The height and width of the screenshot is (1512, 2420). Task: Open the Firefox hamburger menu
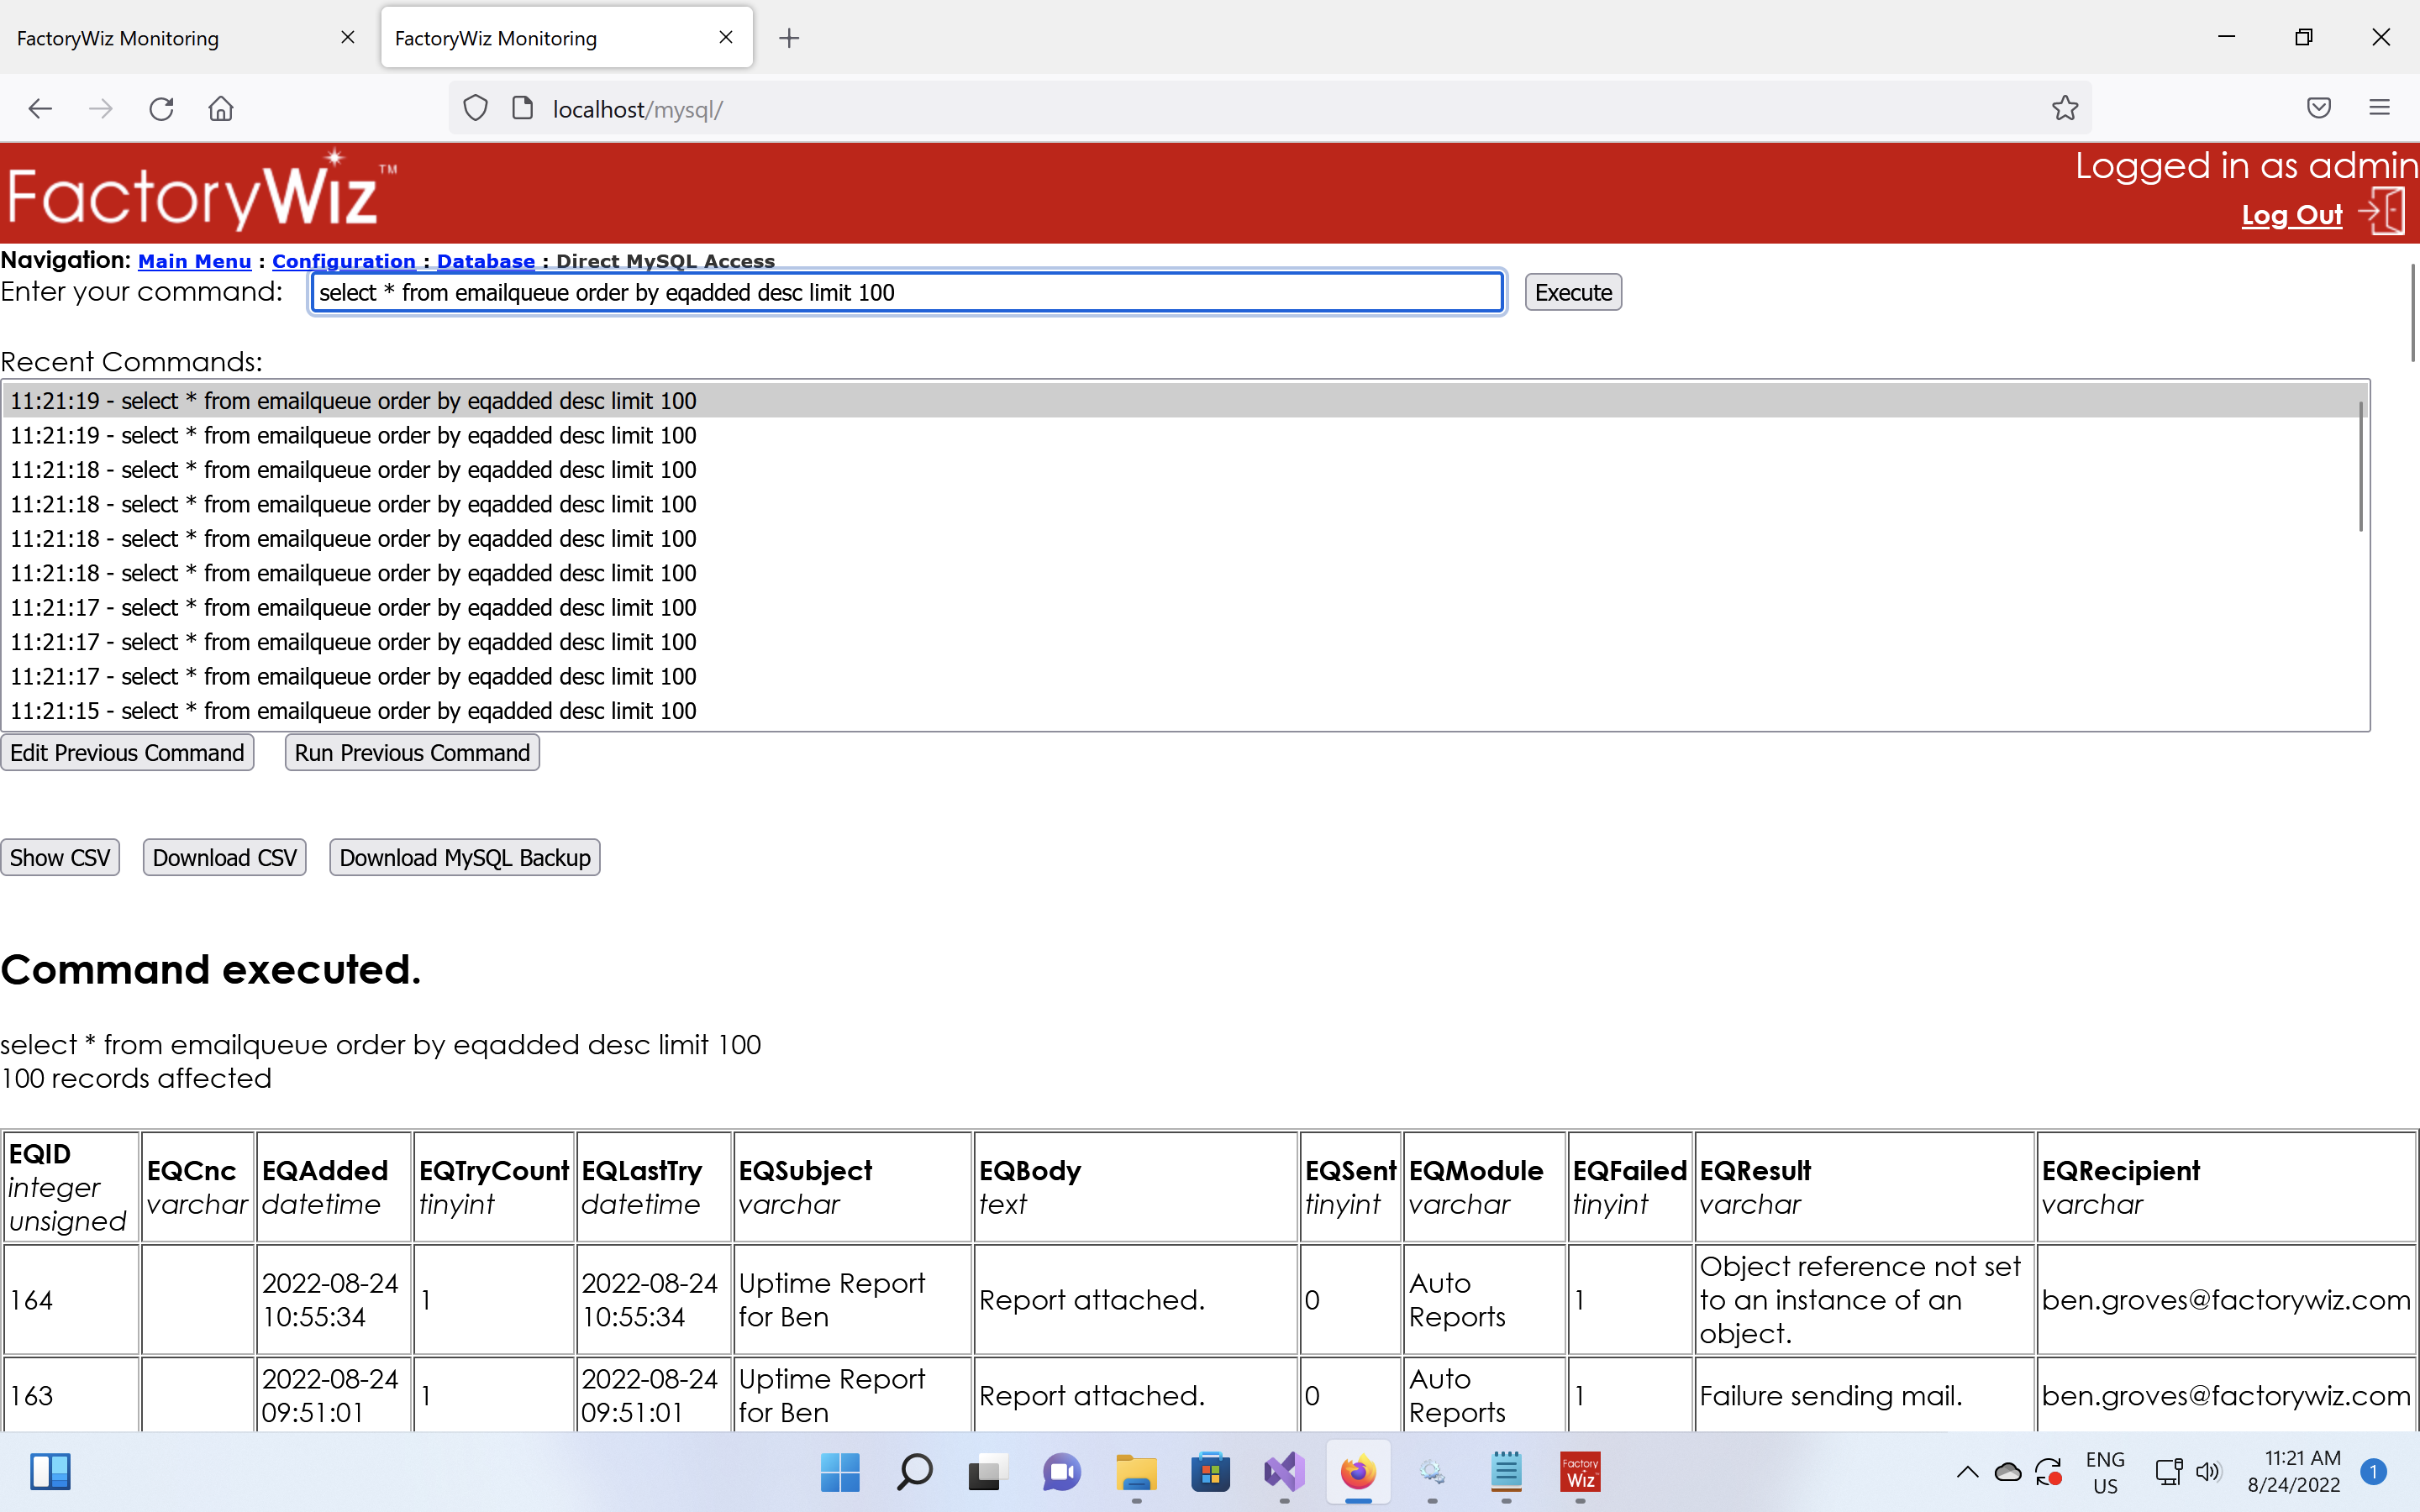(2379, 108)
